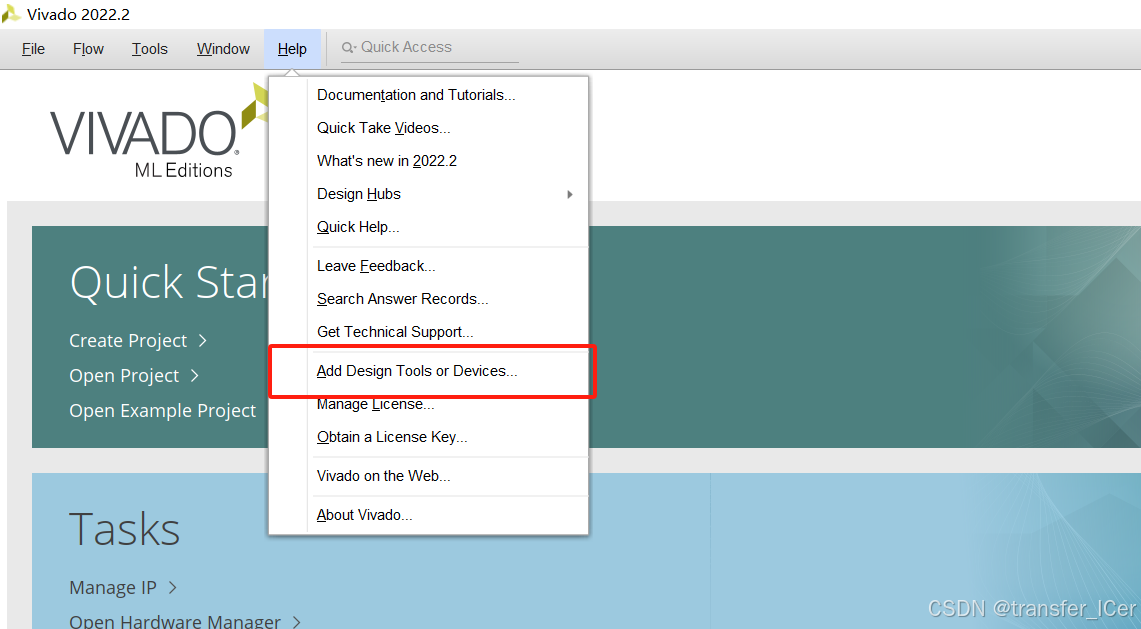The width and height of the screenshot is (1141, 629).
Task: Click the chevron beside Open Hardware Manager
Action: [x=296, y=622]
